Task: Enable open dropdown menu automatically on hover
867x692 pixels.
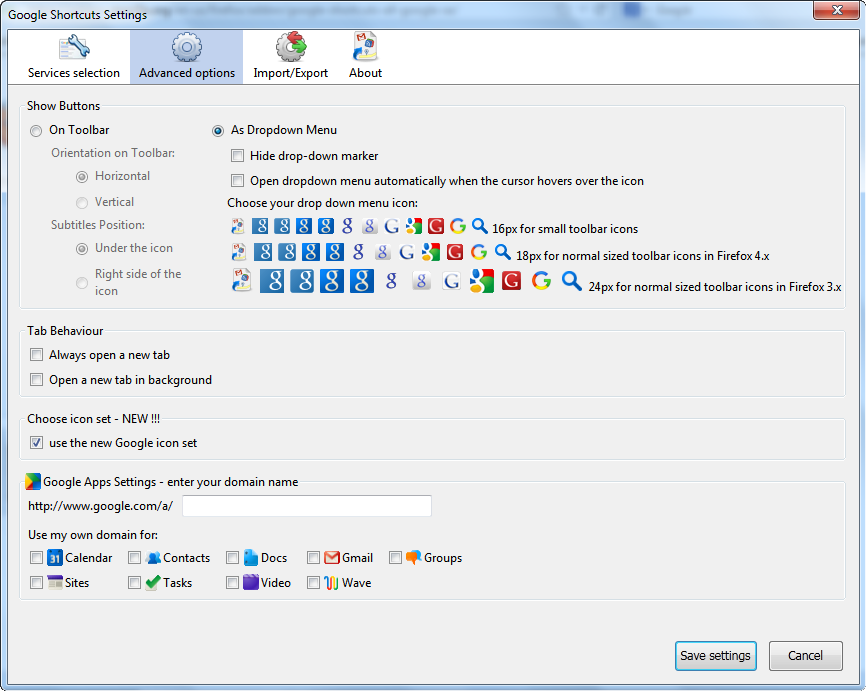Action: pos(237,181)
